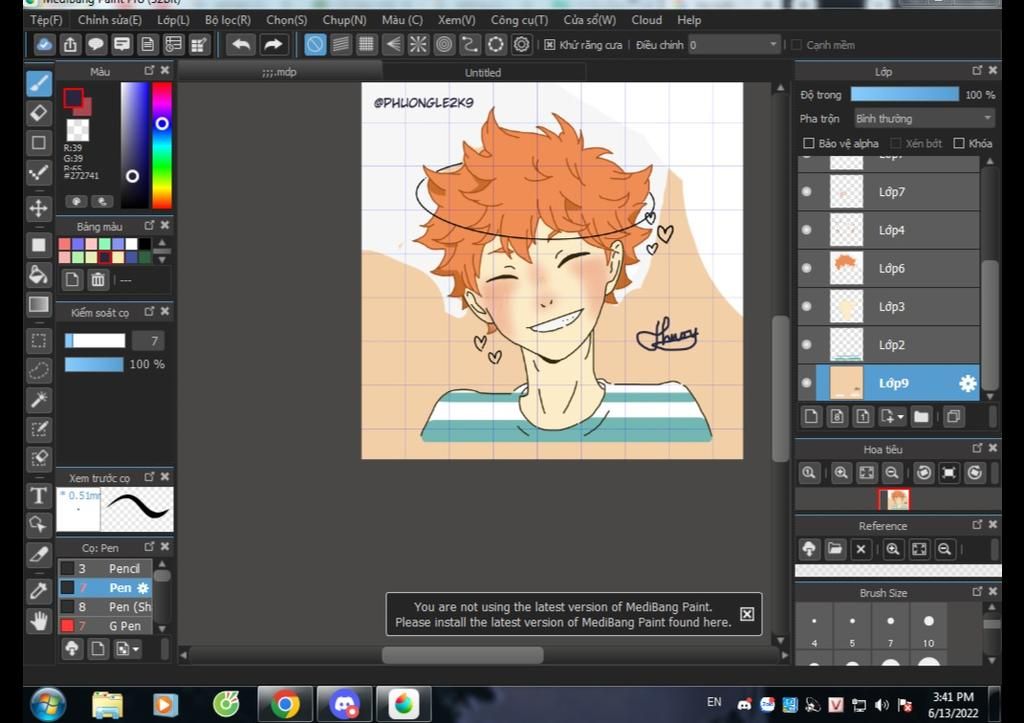1024x723 pixels.
Task: Select the G Pen brush
Action: [106, 626]
